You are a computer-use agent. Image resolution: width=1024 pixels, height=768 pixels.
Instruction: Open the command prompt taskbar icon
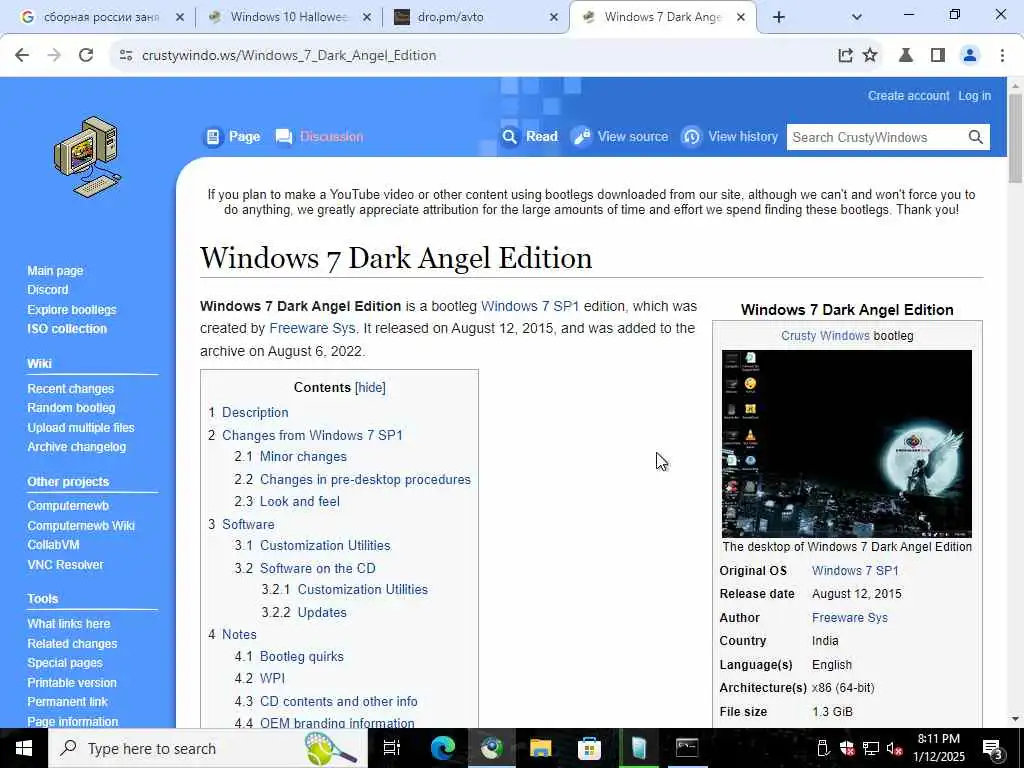[x=687, y=748]
